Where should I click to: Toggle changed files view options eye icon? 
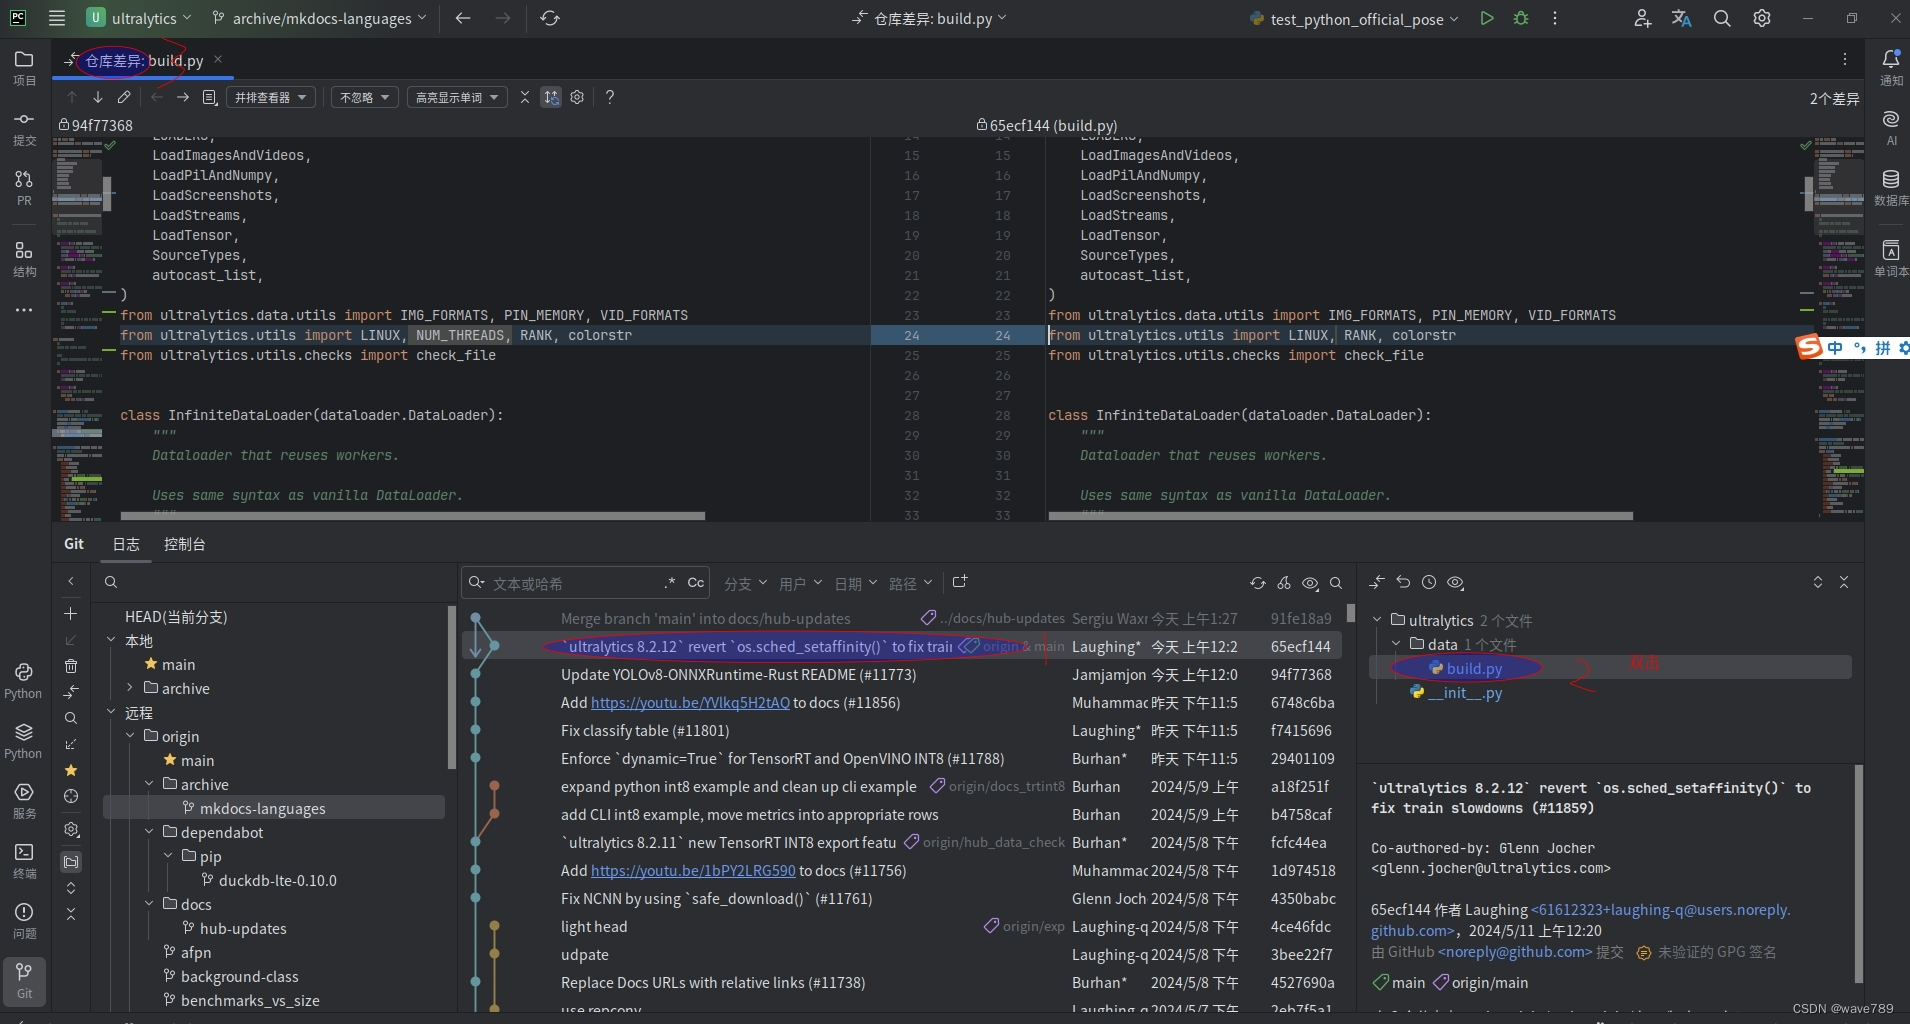coord(1456,582)
